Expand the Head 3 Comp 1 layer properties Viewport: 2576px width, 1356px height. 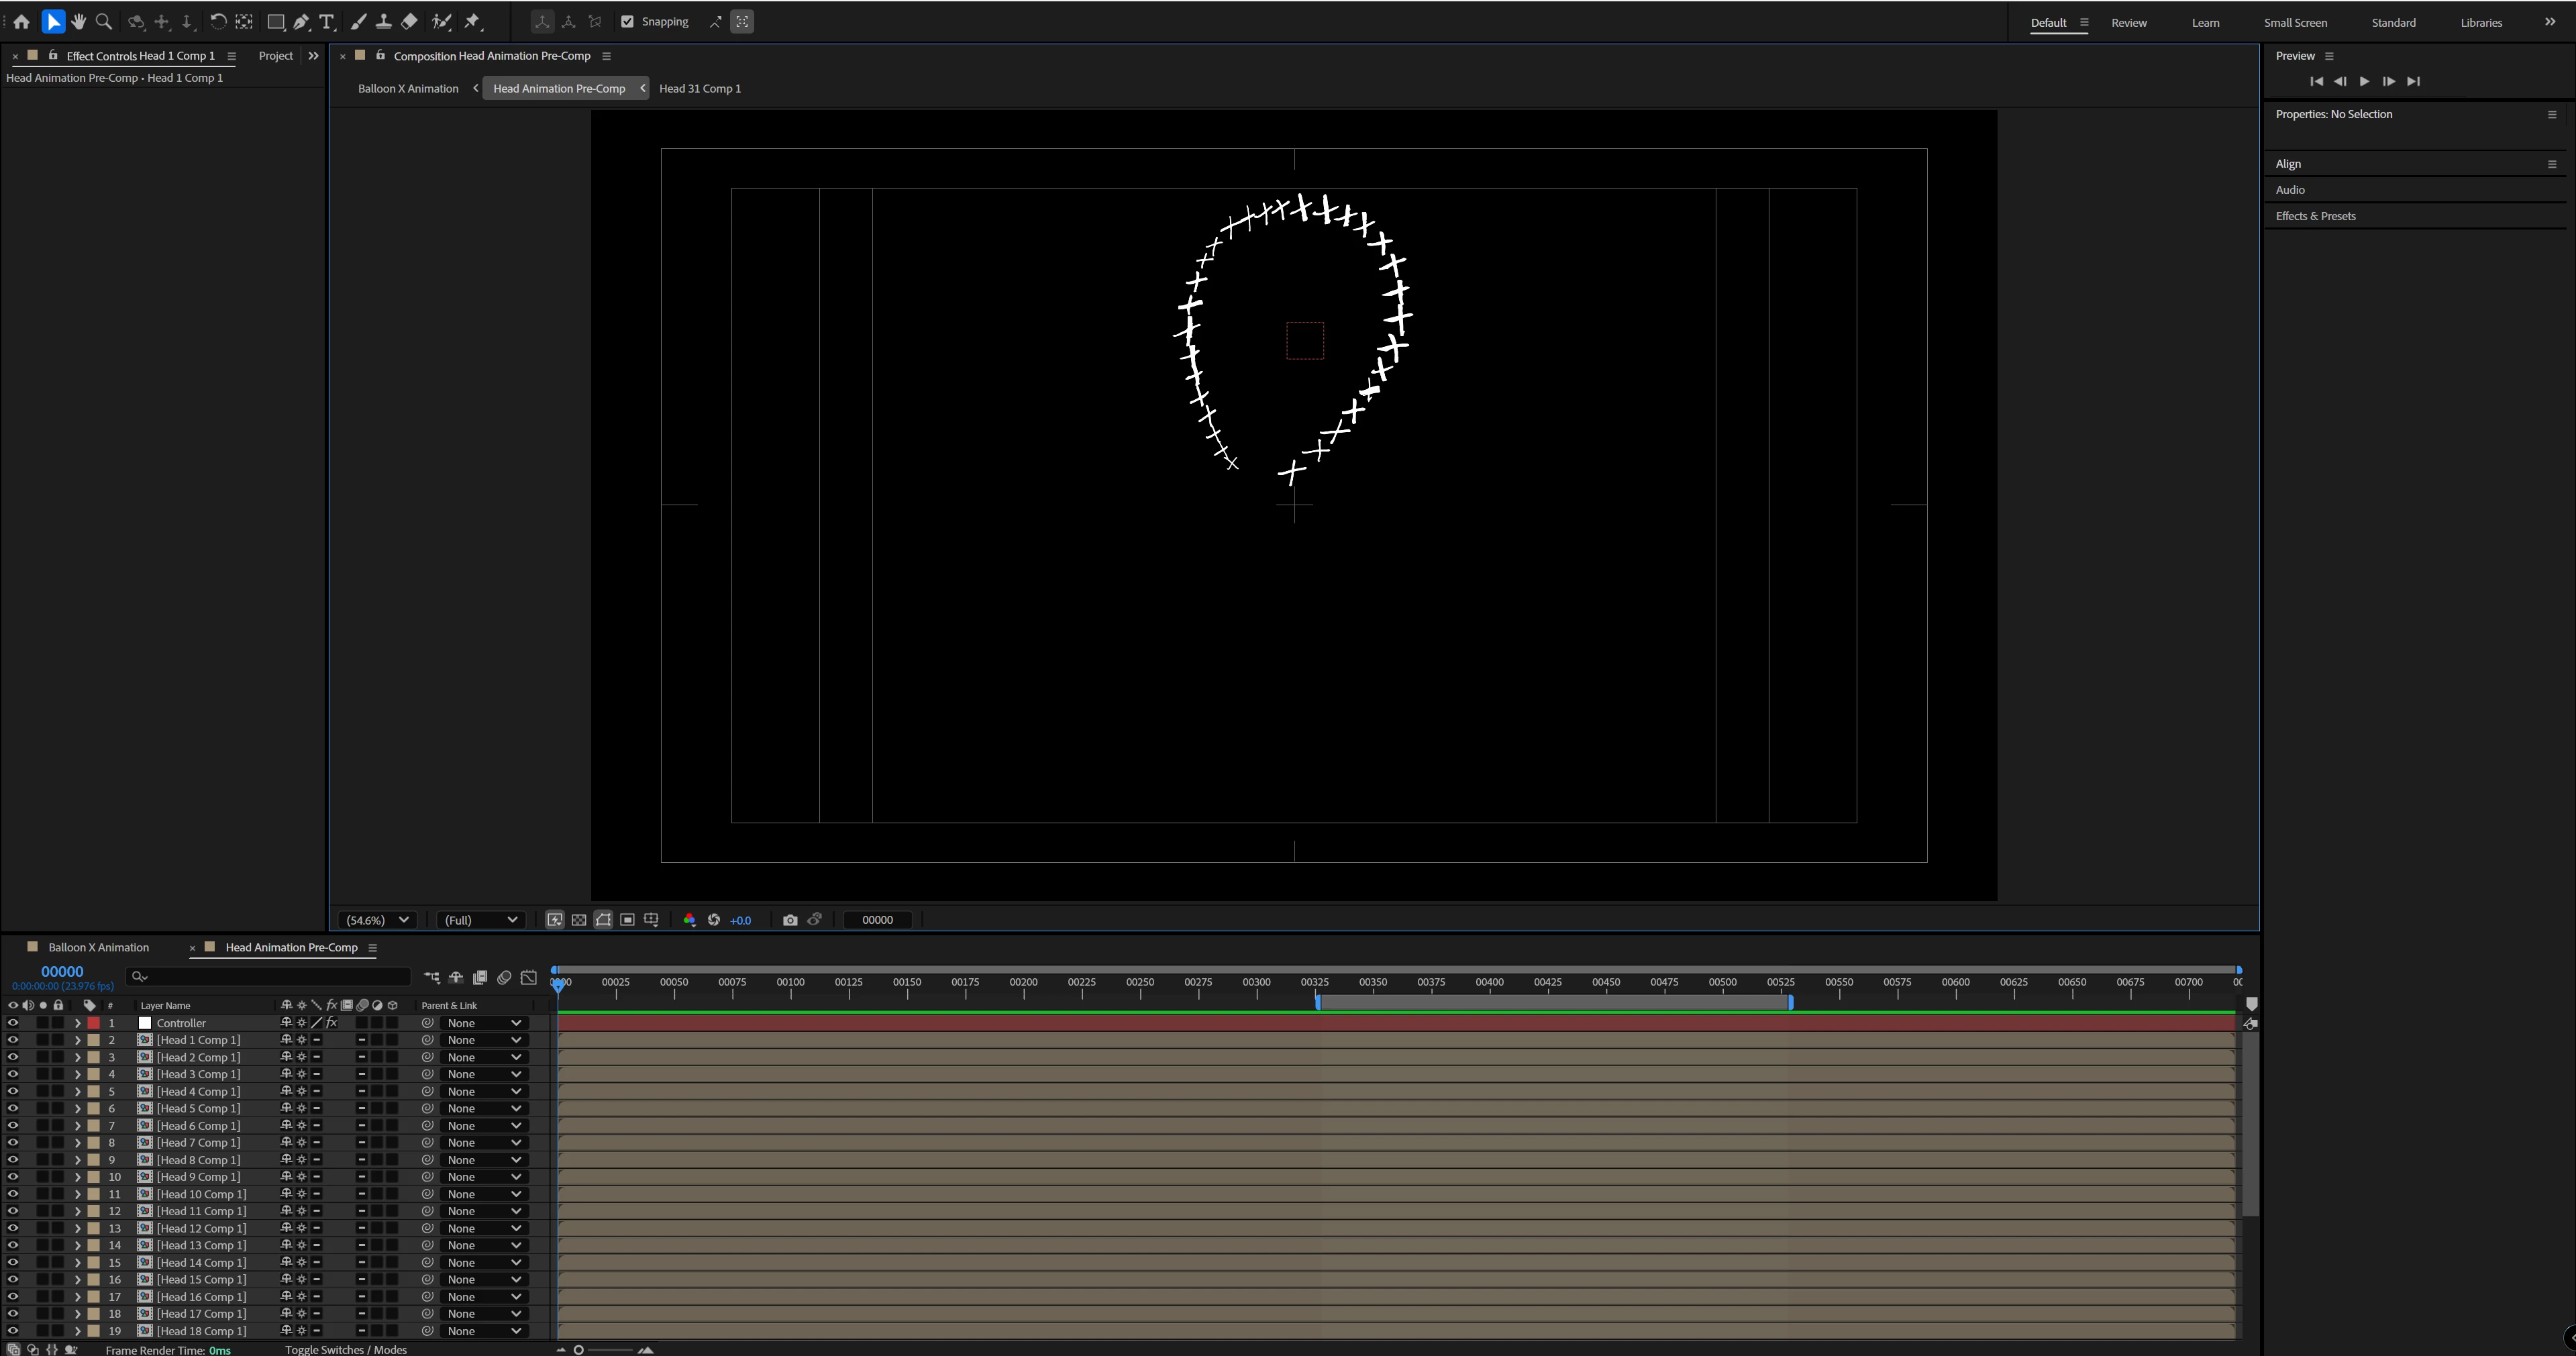coord(77,1074)
